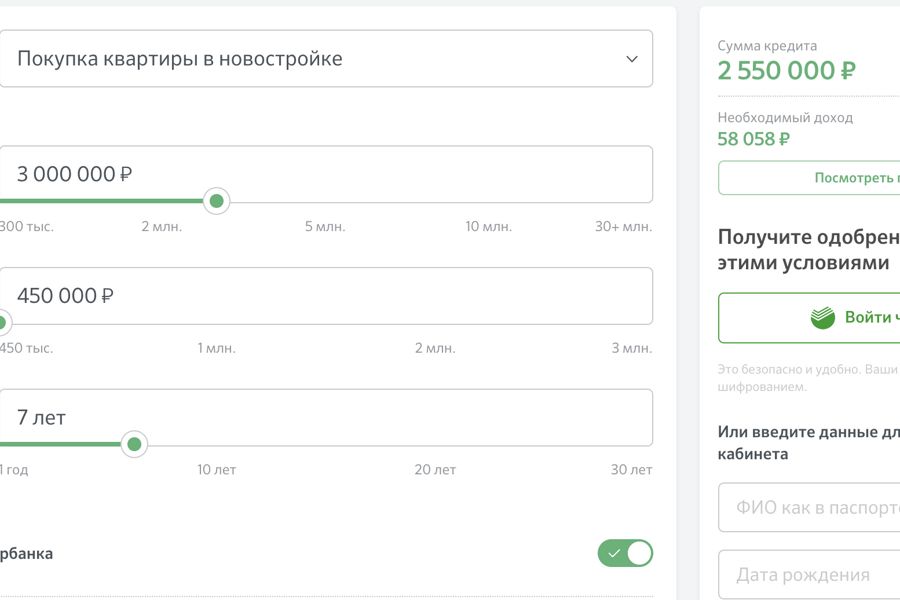Click the '30 лет' mark on the term scale
Image resolution: width=900 pixels, height=600 pixels.
coord(631,470)
